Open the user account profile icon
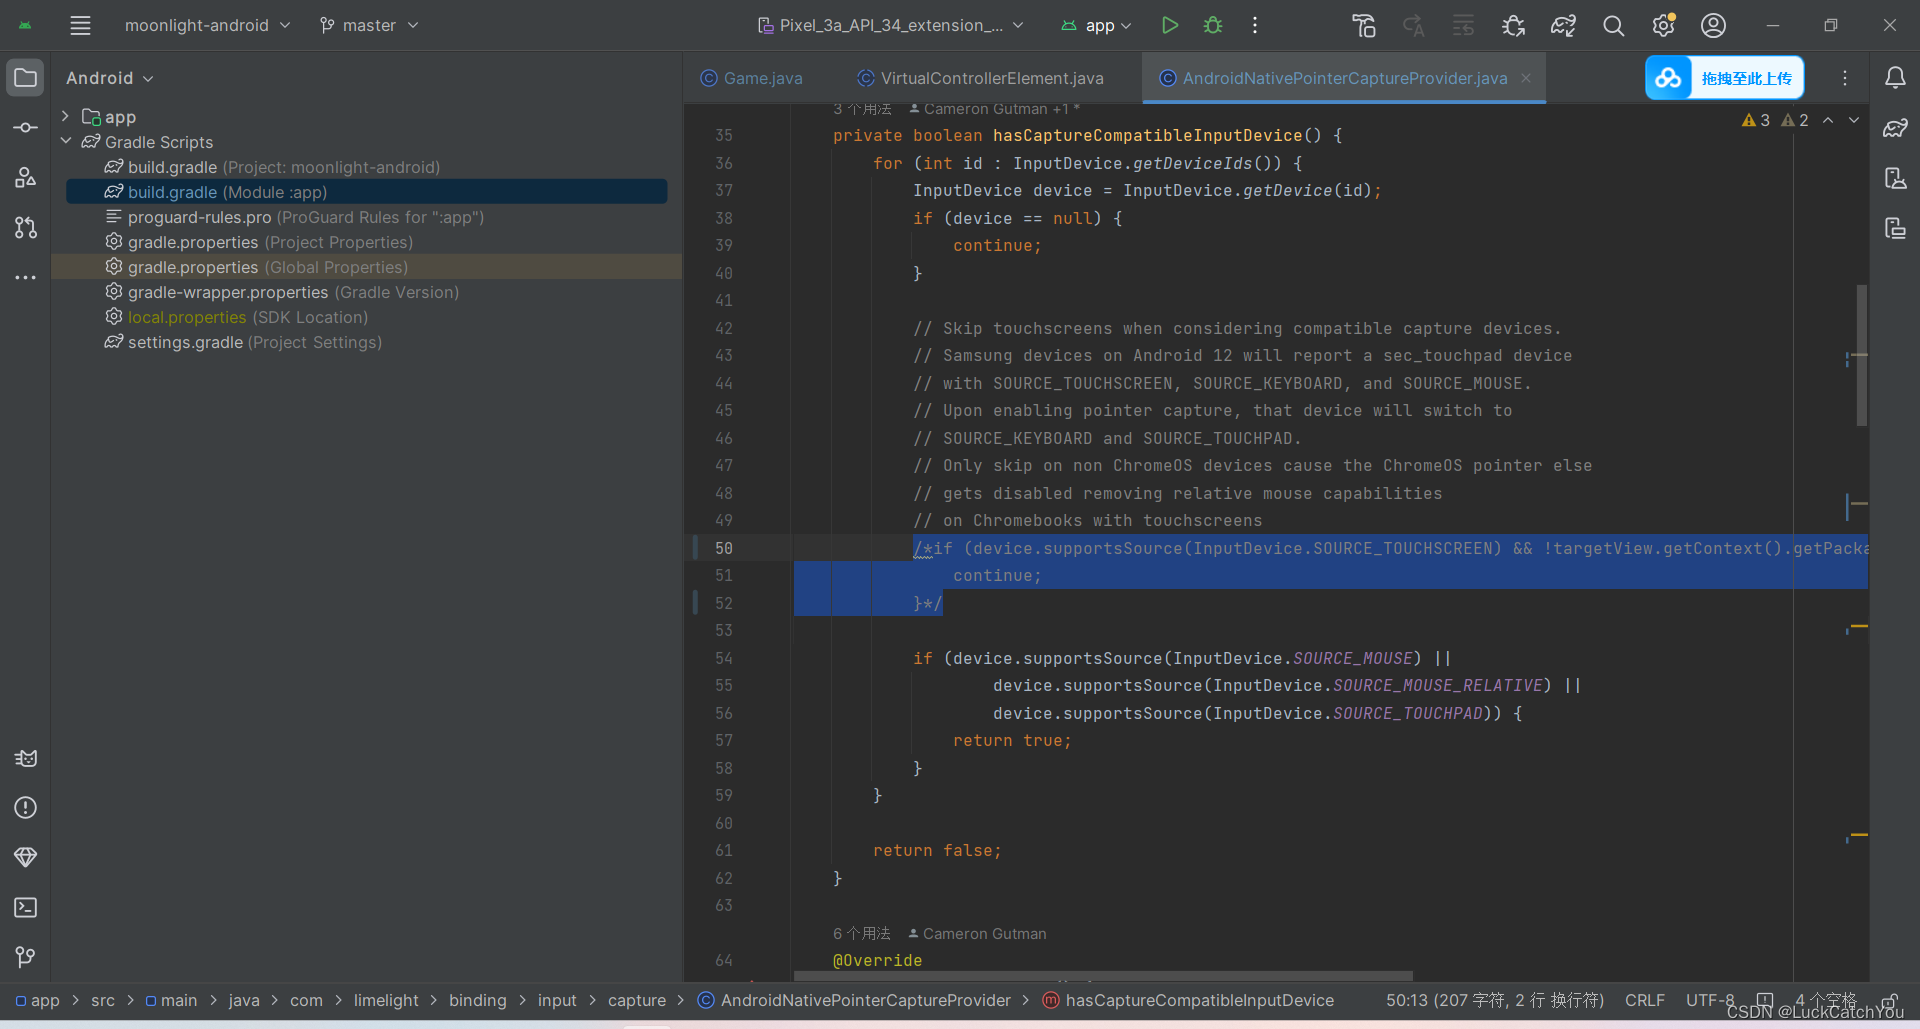 click(1714, 25)
